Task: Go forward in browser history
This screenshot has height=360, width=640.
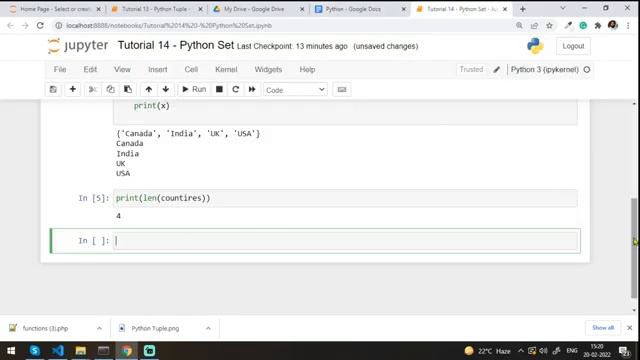Action: (x=25, y=25)
